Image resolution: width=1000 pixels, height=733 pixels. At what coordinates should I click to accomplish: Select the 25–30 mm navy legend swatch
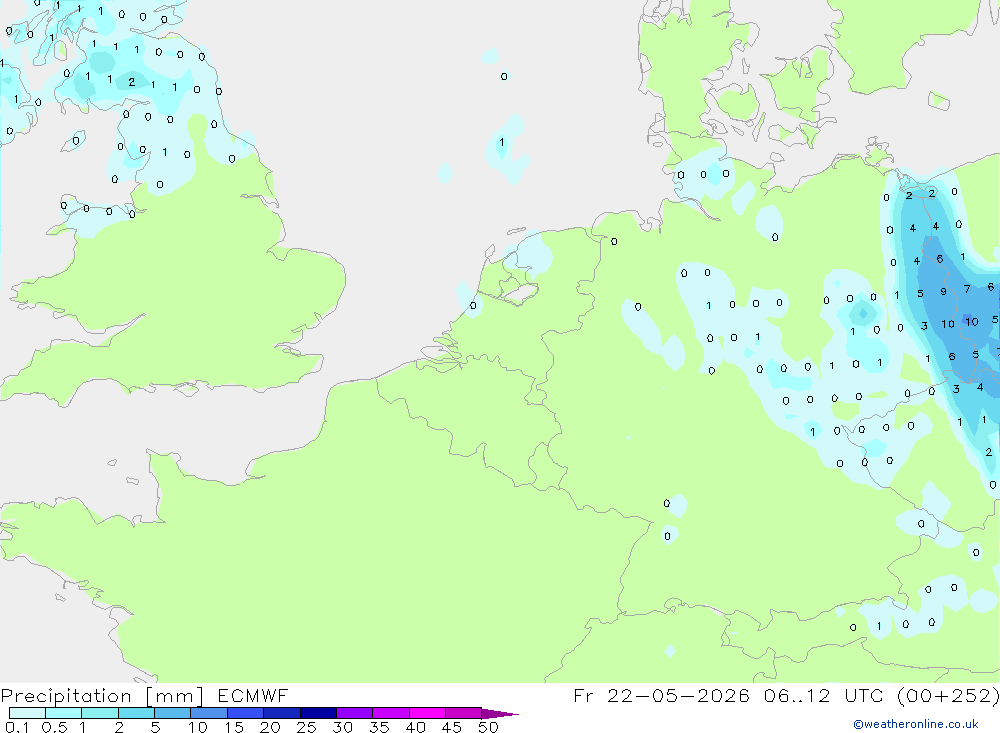point(318,713)
